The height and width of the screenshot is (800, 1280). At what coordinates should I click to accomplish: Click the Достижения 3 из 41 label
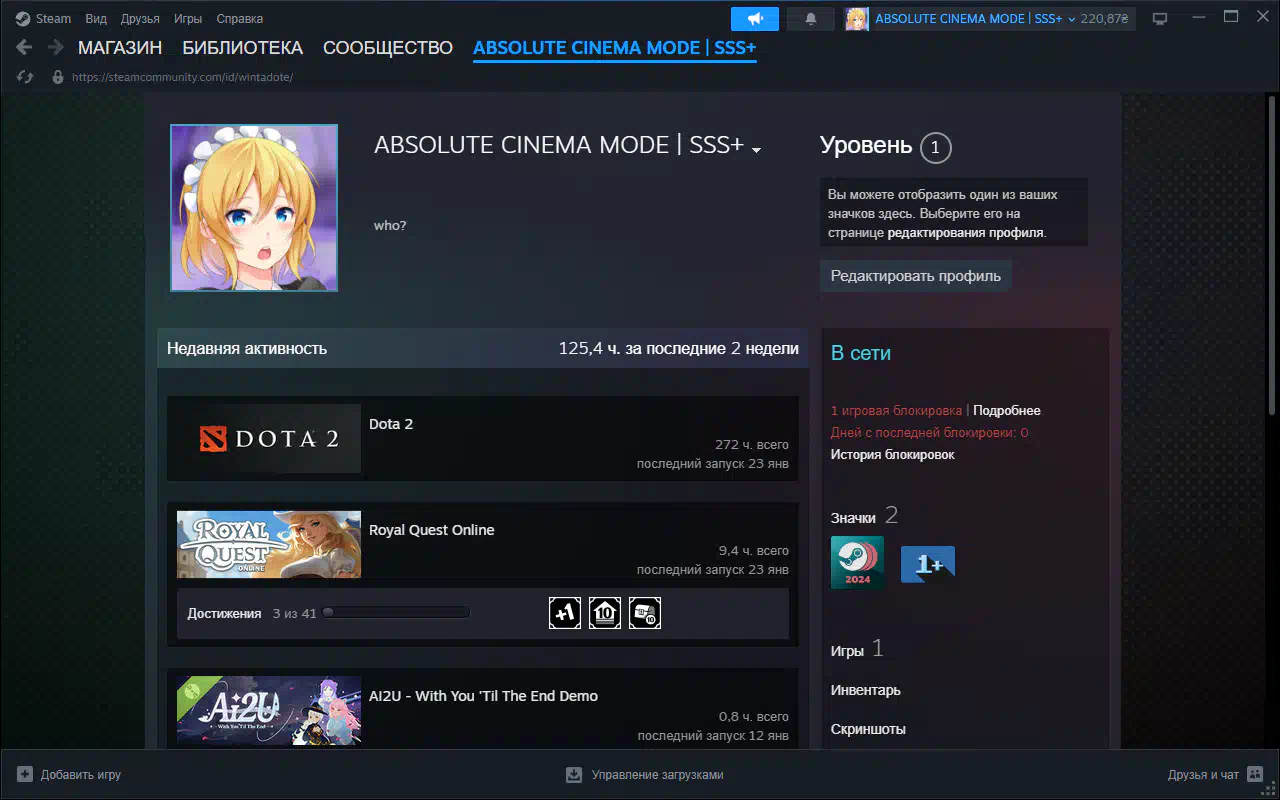coord(252,613)
